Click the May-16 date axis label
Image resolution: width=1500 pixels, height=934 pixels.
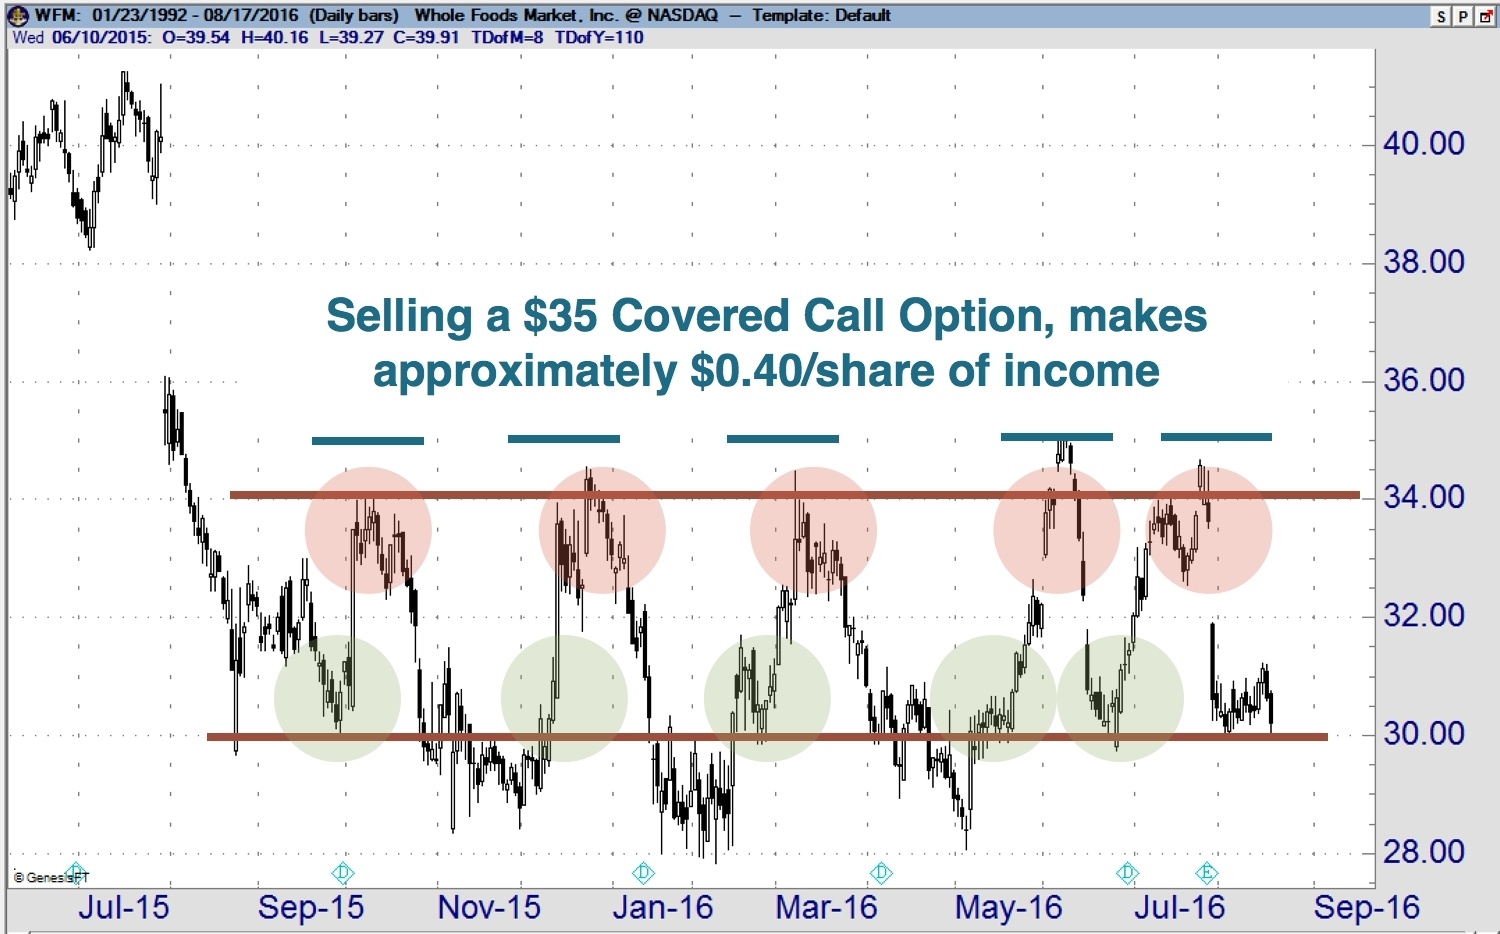1008,908
